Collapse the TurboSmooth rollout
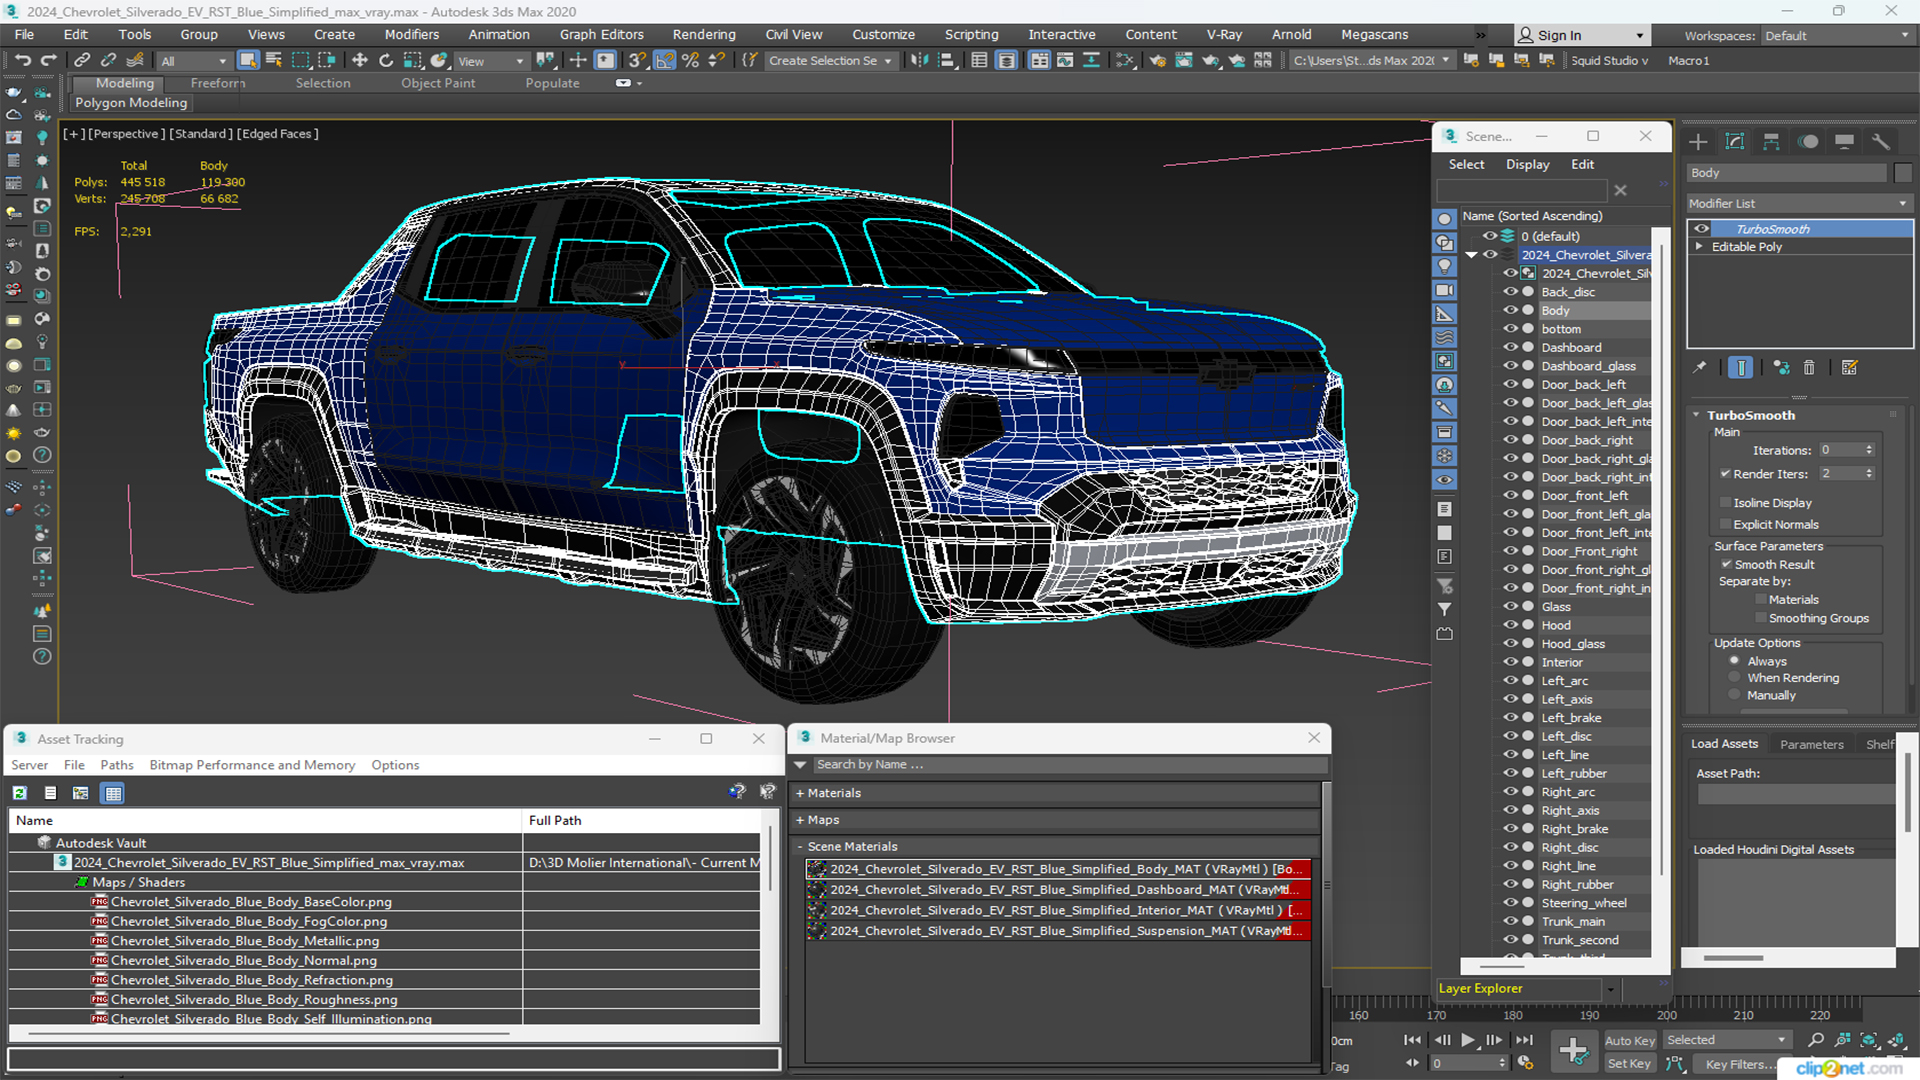The height and width of the screenshot is (1080, 1920). tap(1696, 415)
